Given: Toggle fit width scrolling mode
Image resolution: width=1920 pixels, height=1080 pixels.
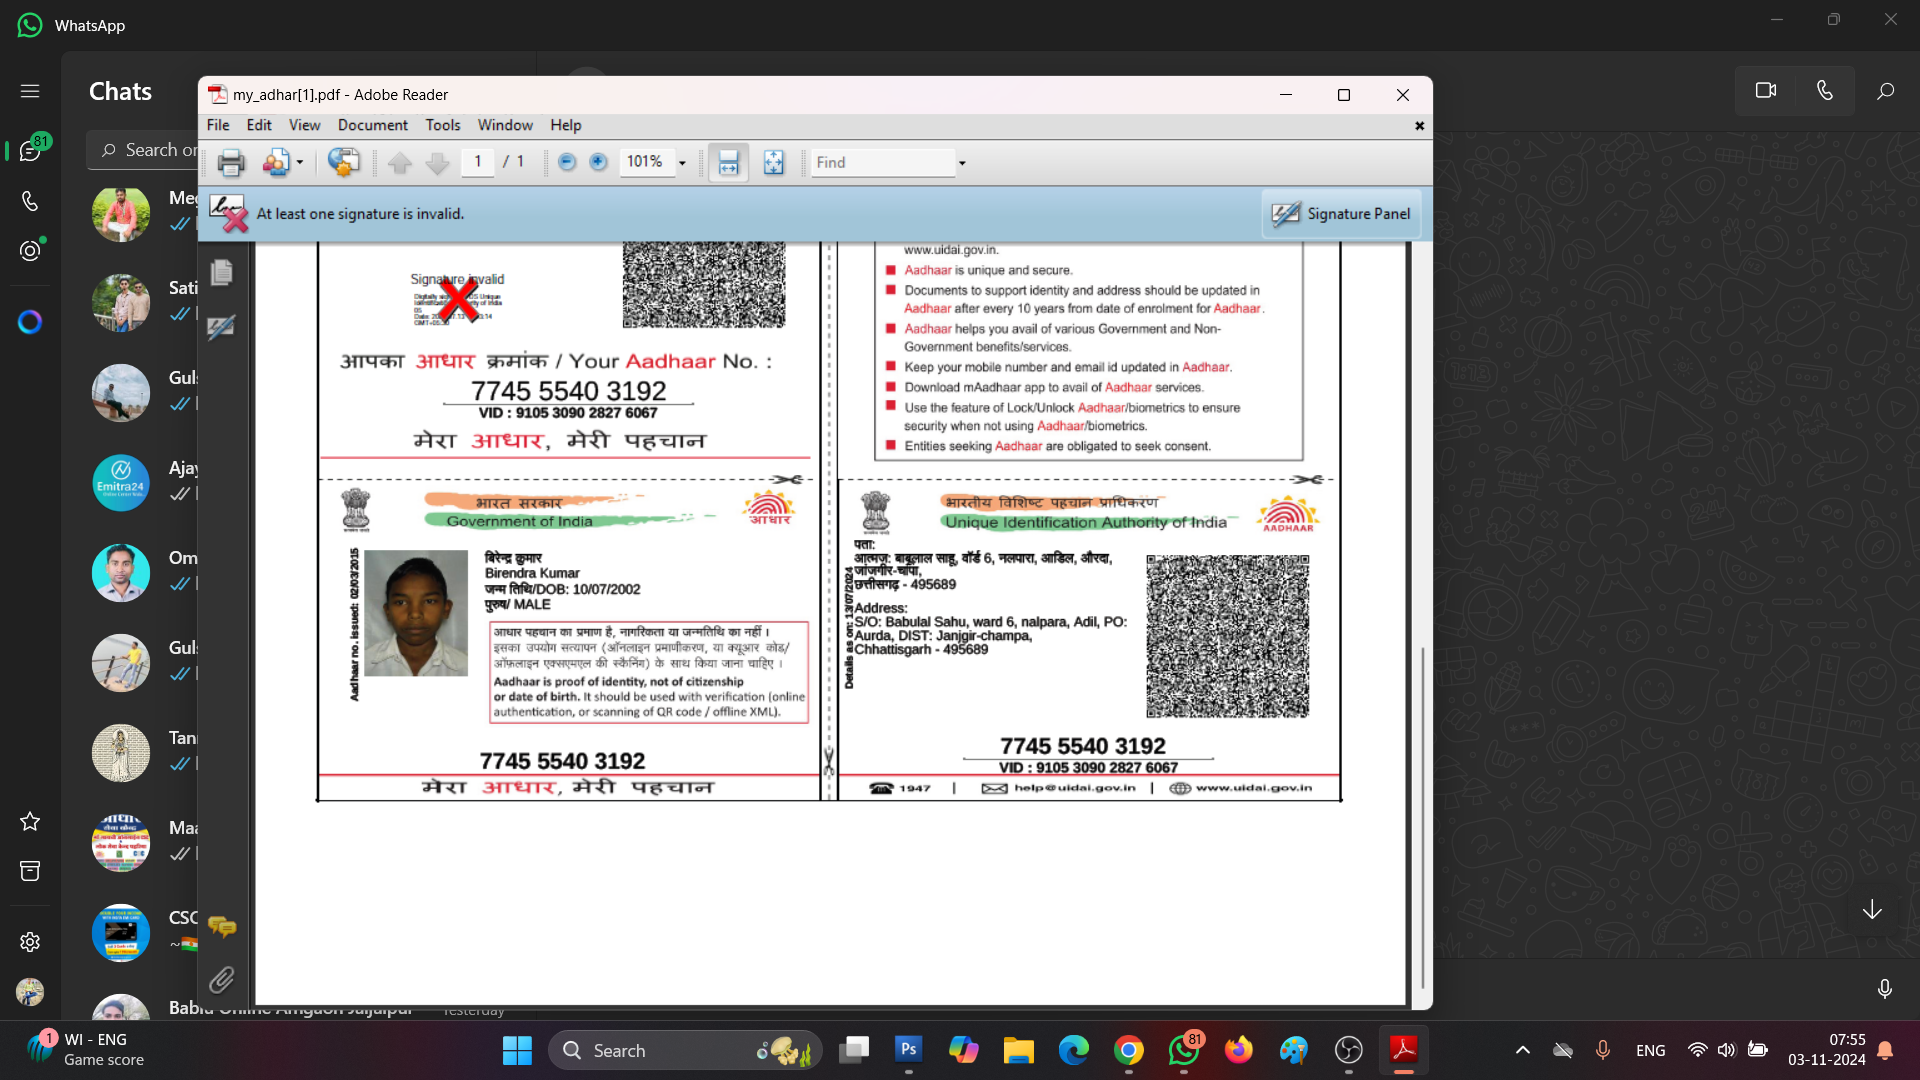Looking at the screenshot, I should (728, 163).
